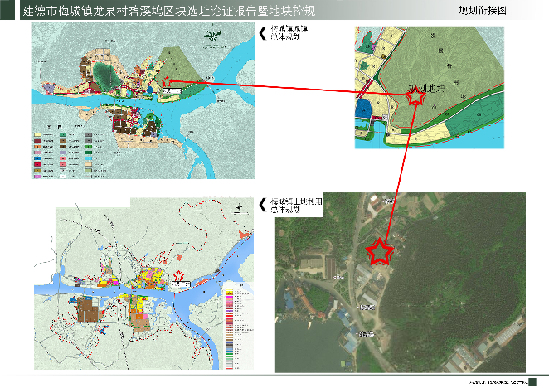Click the north arrow compass on land-use map

(x=239, y=209)
